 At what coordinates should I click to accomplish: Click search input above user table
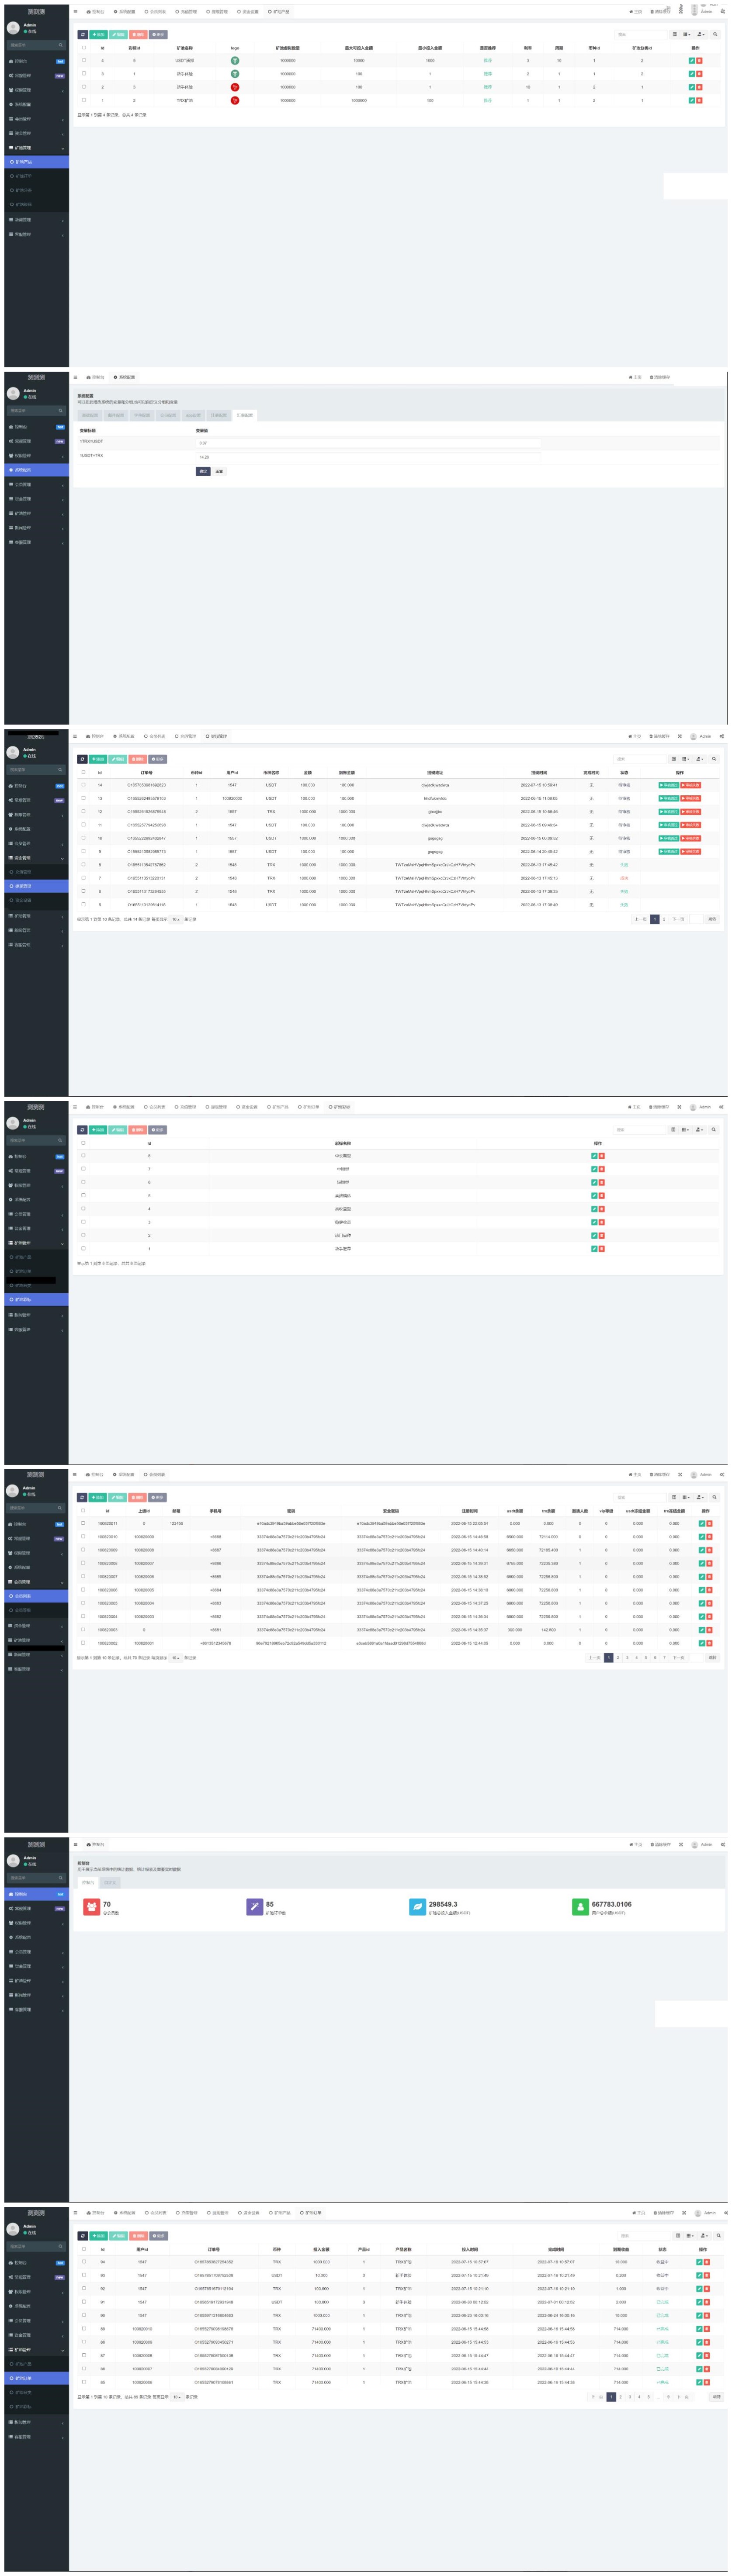(x=640, y=1497)
